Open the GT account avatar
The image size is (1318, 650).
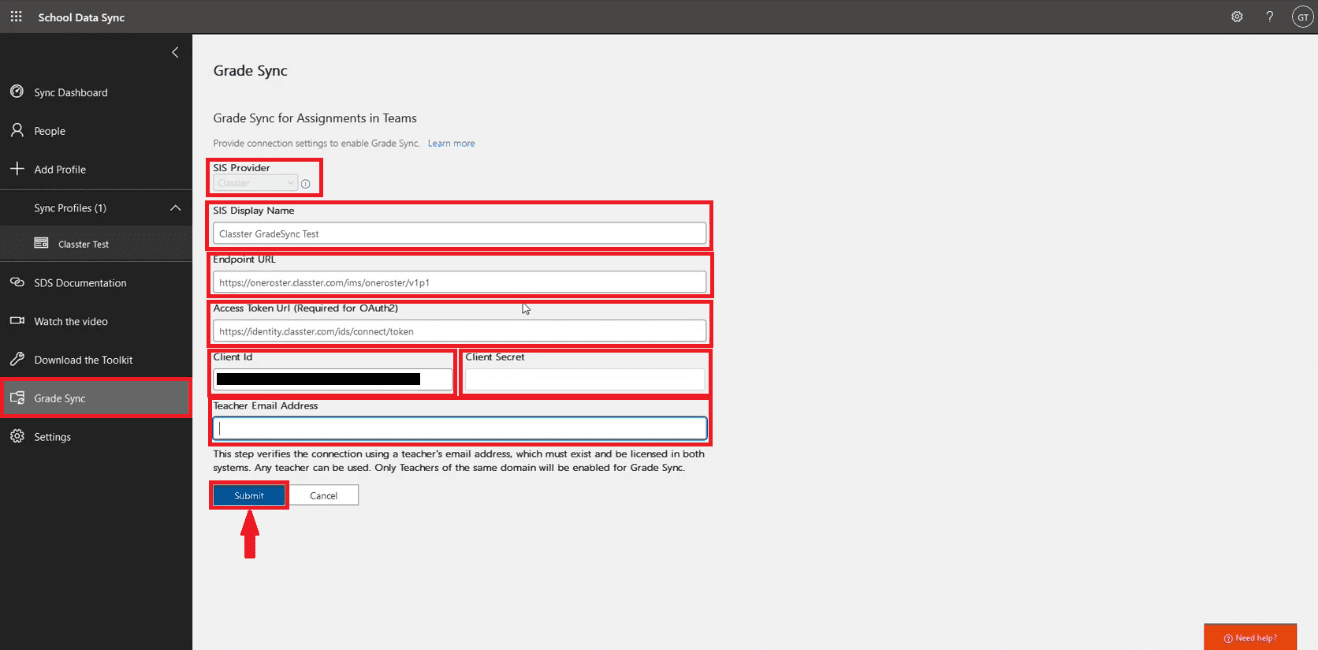1302,17
